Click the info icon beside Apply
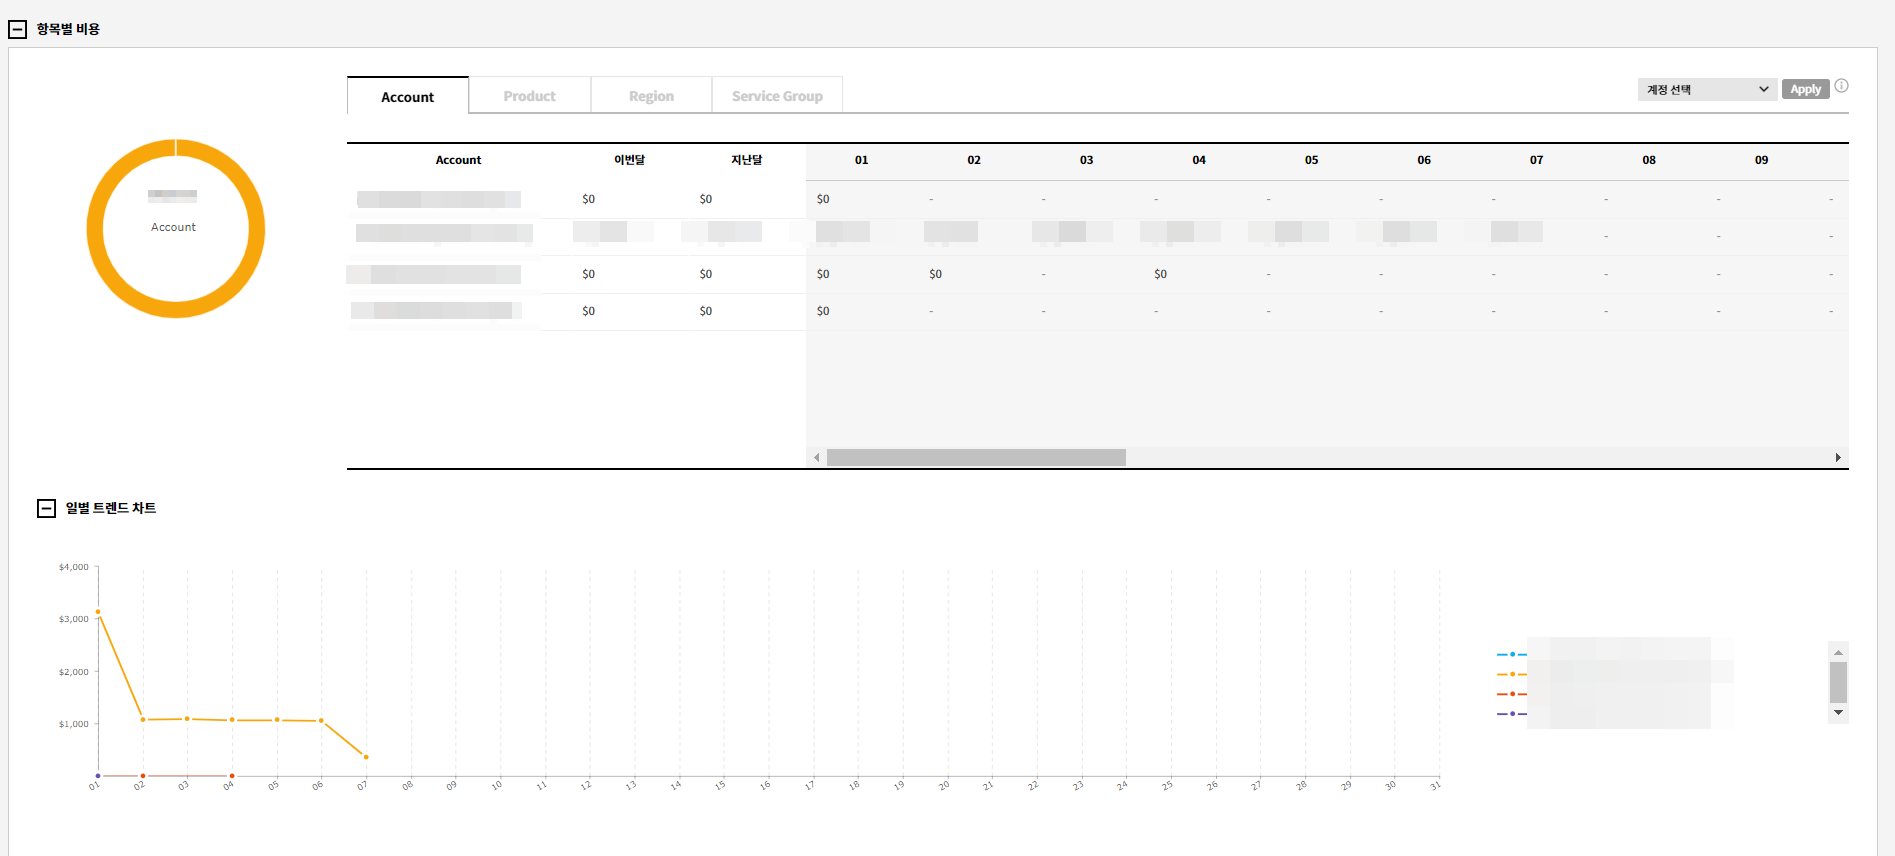The image size is (1895, 856). [x=1841, y=86]
